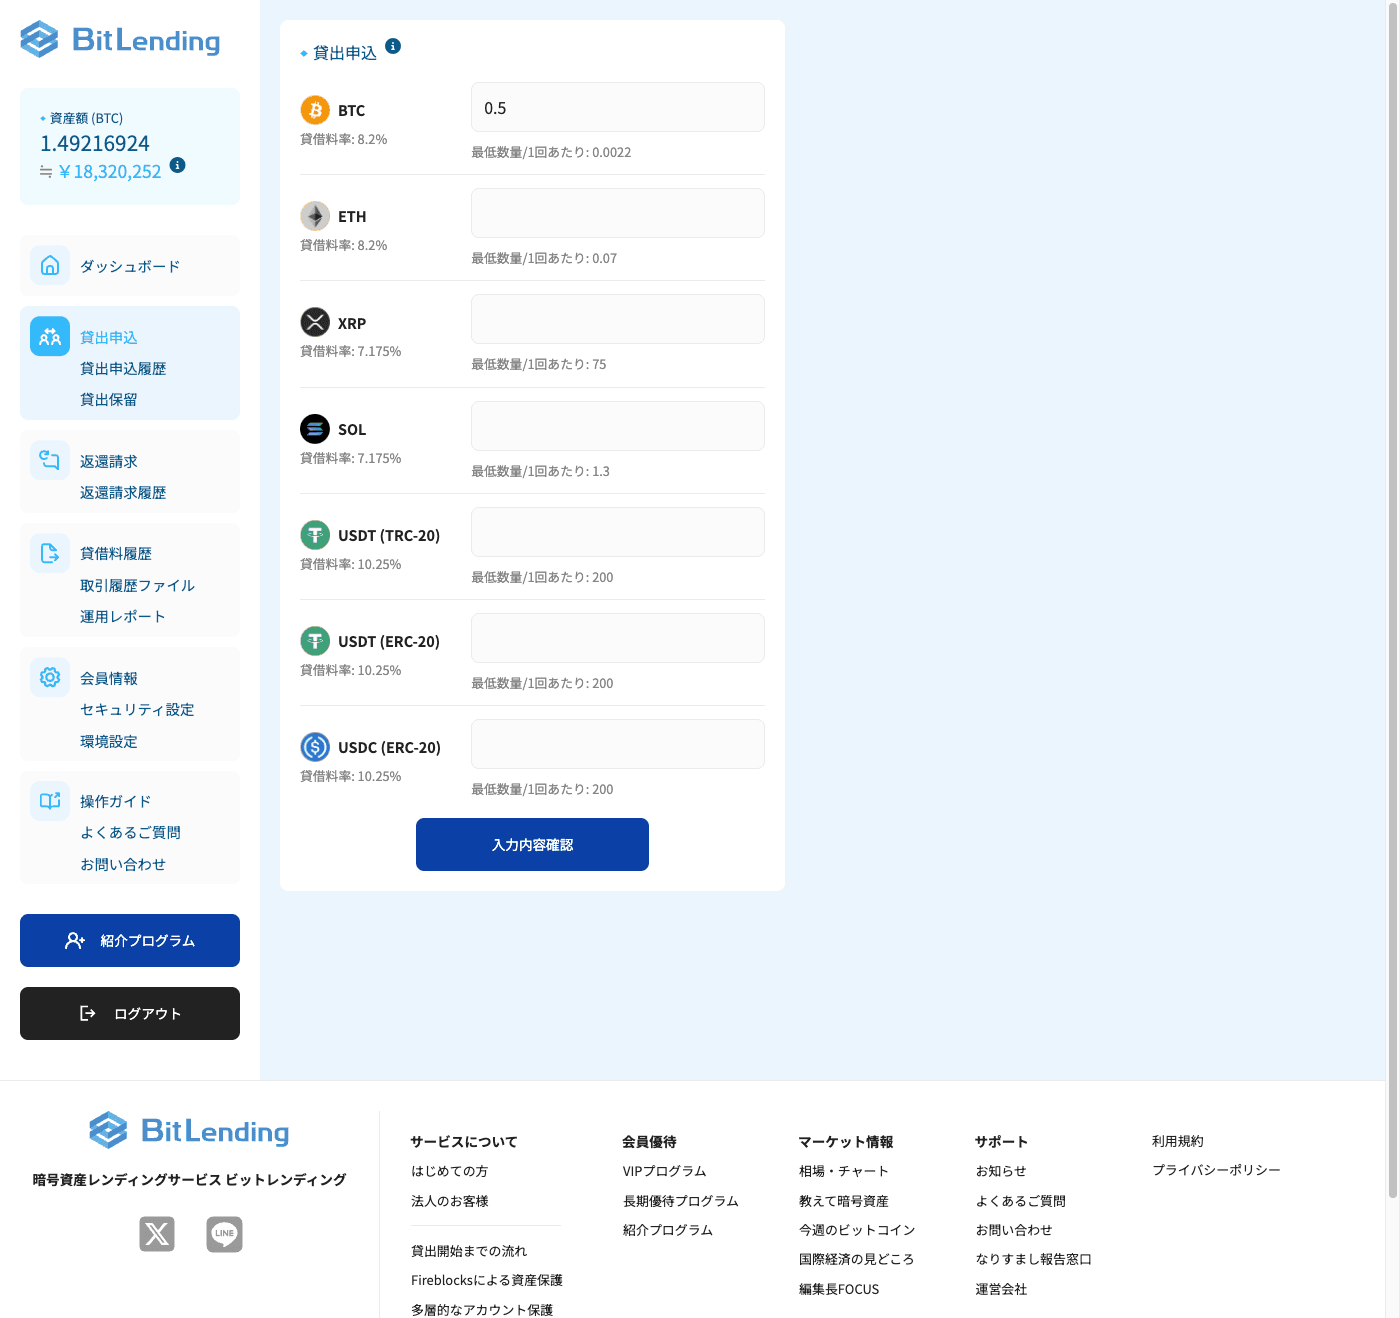Select 貸出申込 in the sidebar
The image size is (1400, 1318).
(x=109, y=338)
